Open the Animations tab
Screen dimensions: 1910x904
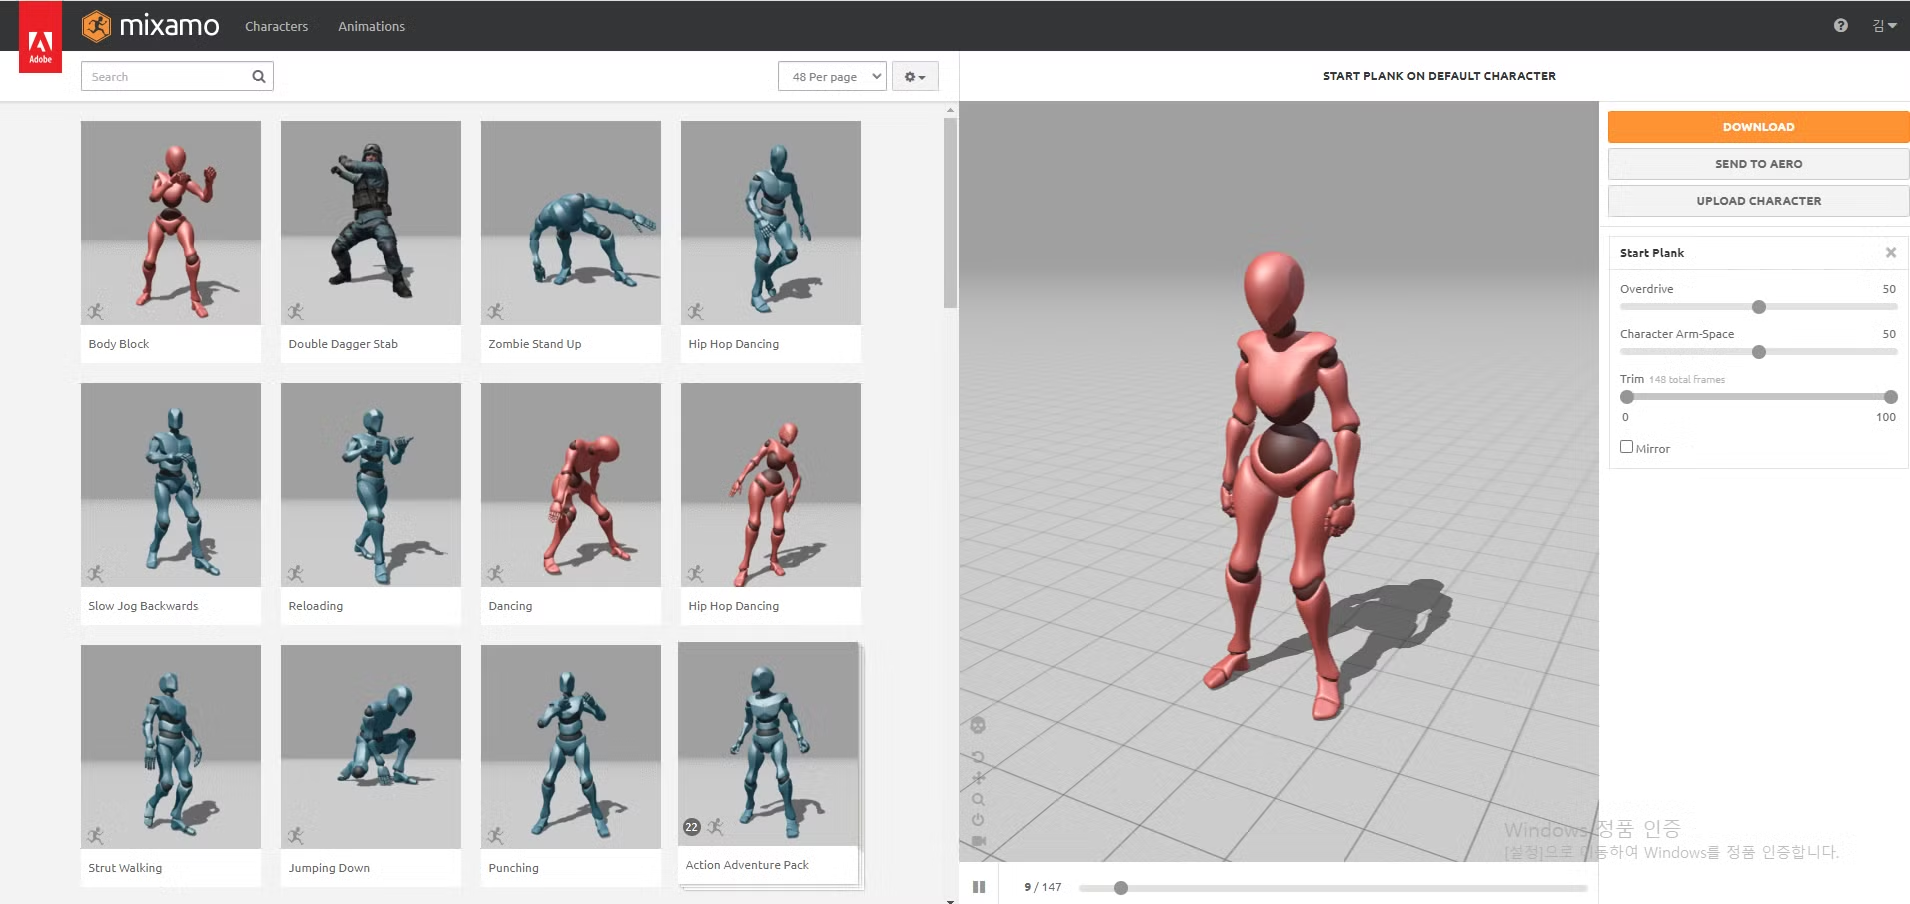(371, 26)
